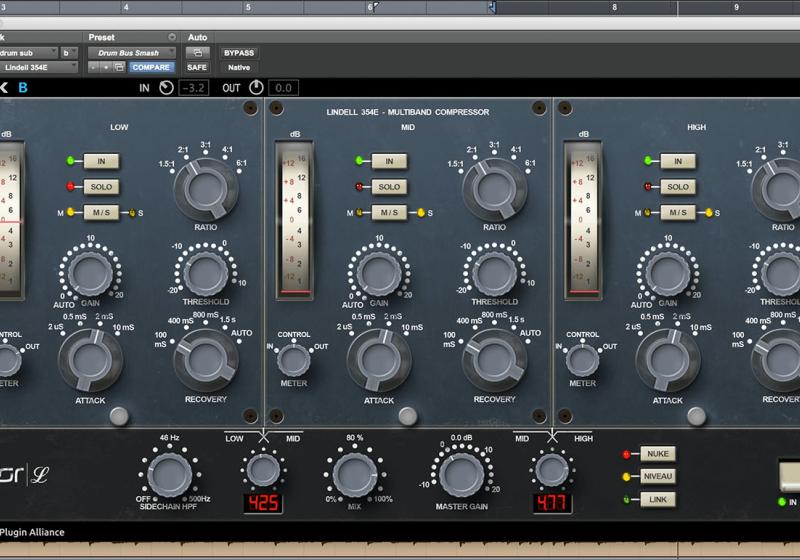The height and width of the screenshot is (560, 800).
Task: Click the round grey button under LOW band
Action: tap(119, 416)
